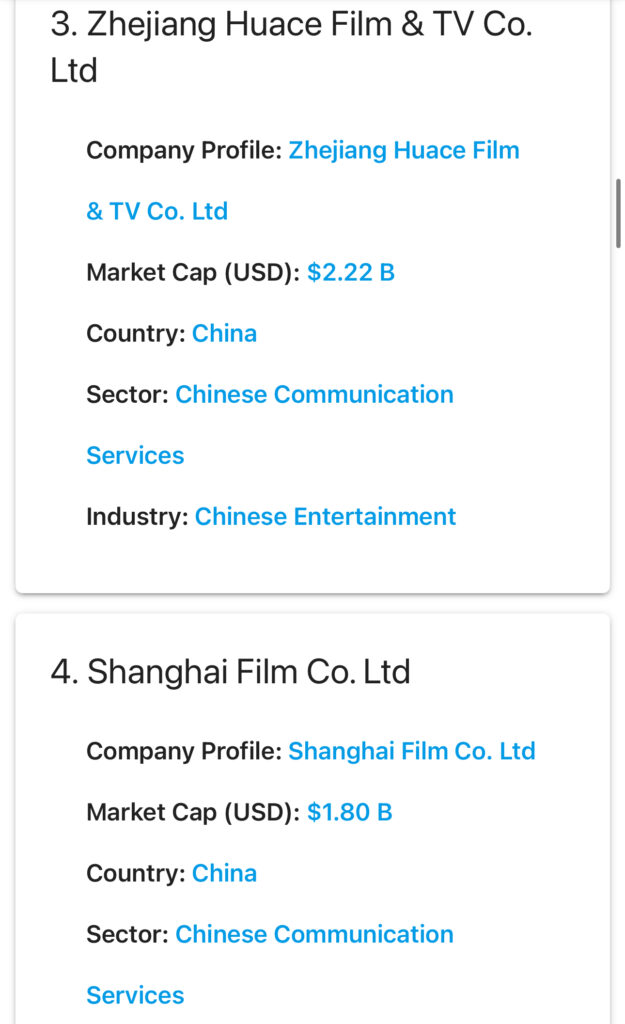Click the "Industry:" label text

click(x=137, y=516)
